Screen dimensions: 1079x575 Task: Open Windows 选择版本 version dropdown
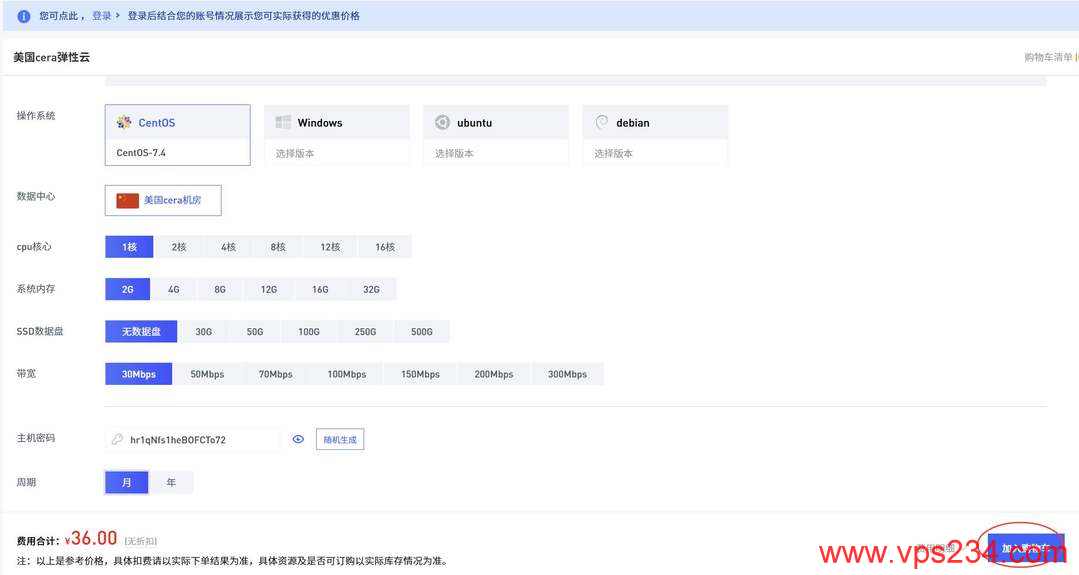[x=336, y=153]
